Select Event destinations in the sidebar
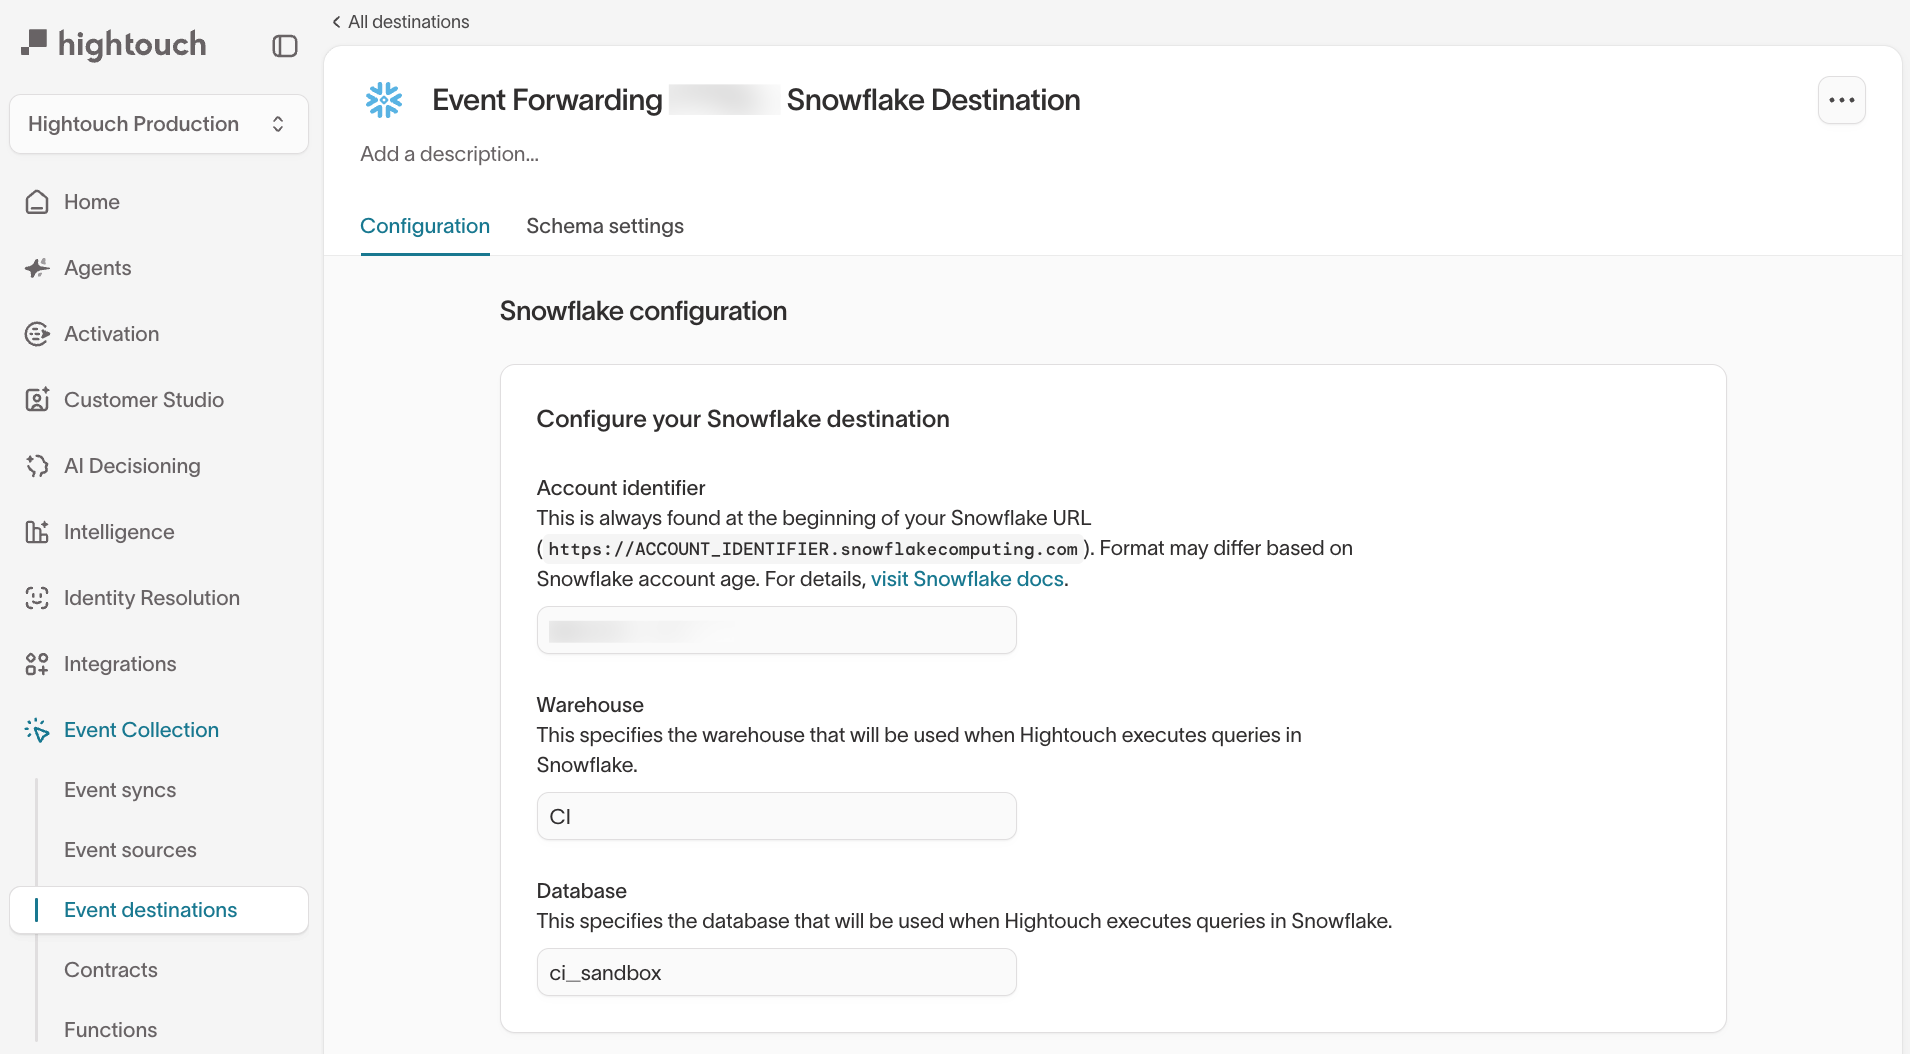This screenshot has height=1054, width=1910. [150, 909]
